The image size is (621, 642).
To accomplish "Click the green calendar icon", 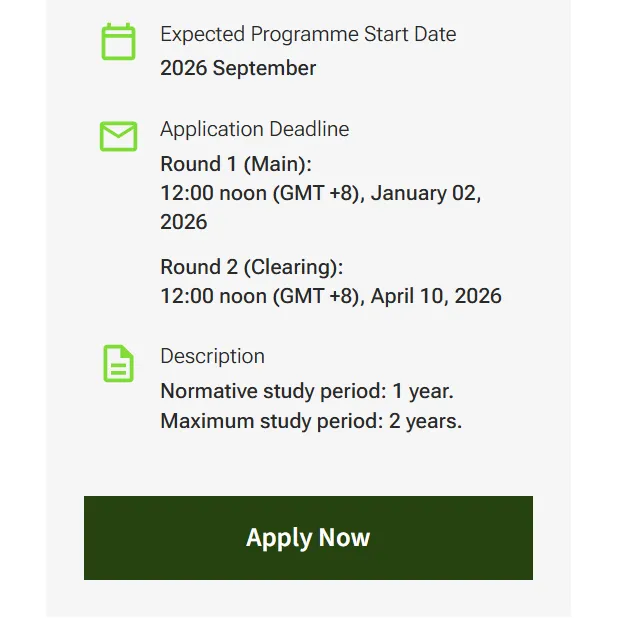I will click(x=118, y=42).
